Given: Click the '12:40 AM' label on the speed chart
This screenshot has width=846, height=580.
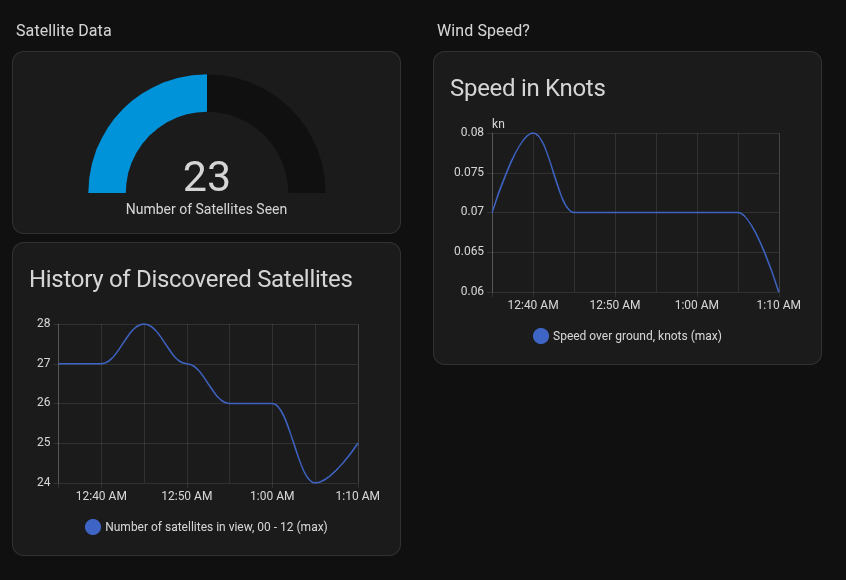Looking at the screenshot, I should (533, 305).
